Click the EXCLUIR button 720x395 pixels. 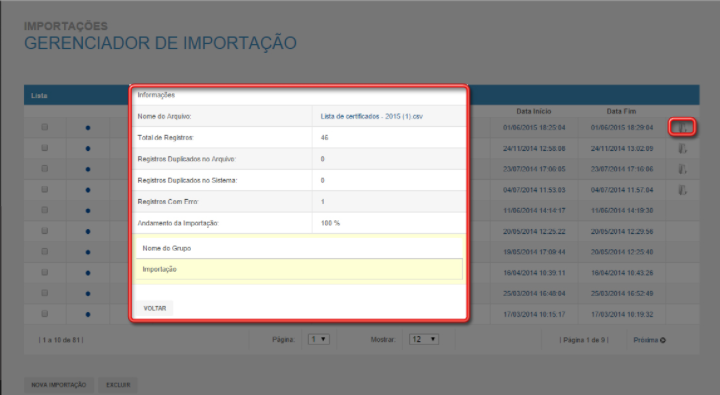(x=118, y=385)
